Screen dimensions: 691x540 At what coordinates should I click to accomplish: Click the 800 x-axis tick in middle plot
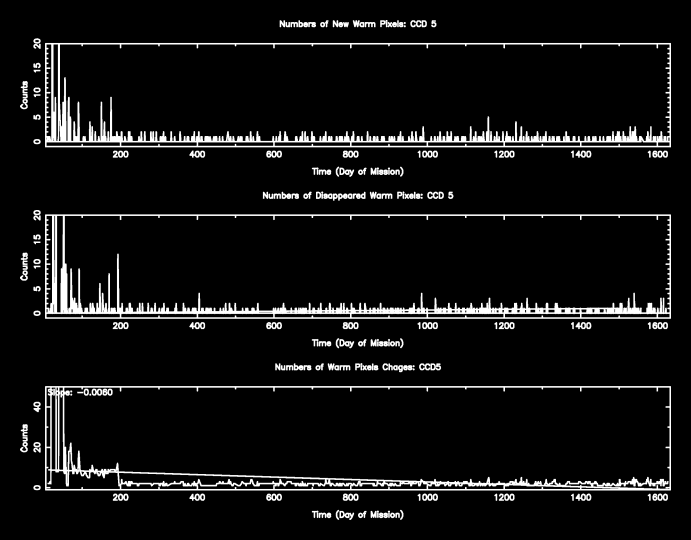coord(351,327)
